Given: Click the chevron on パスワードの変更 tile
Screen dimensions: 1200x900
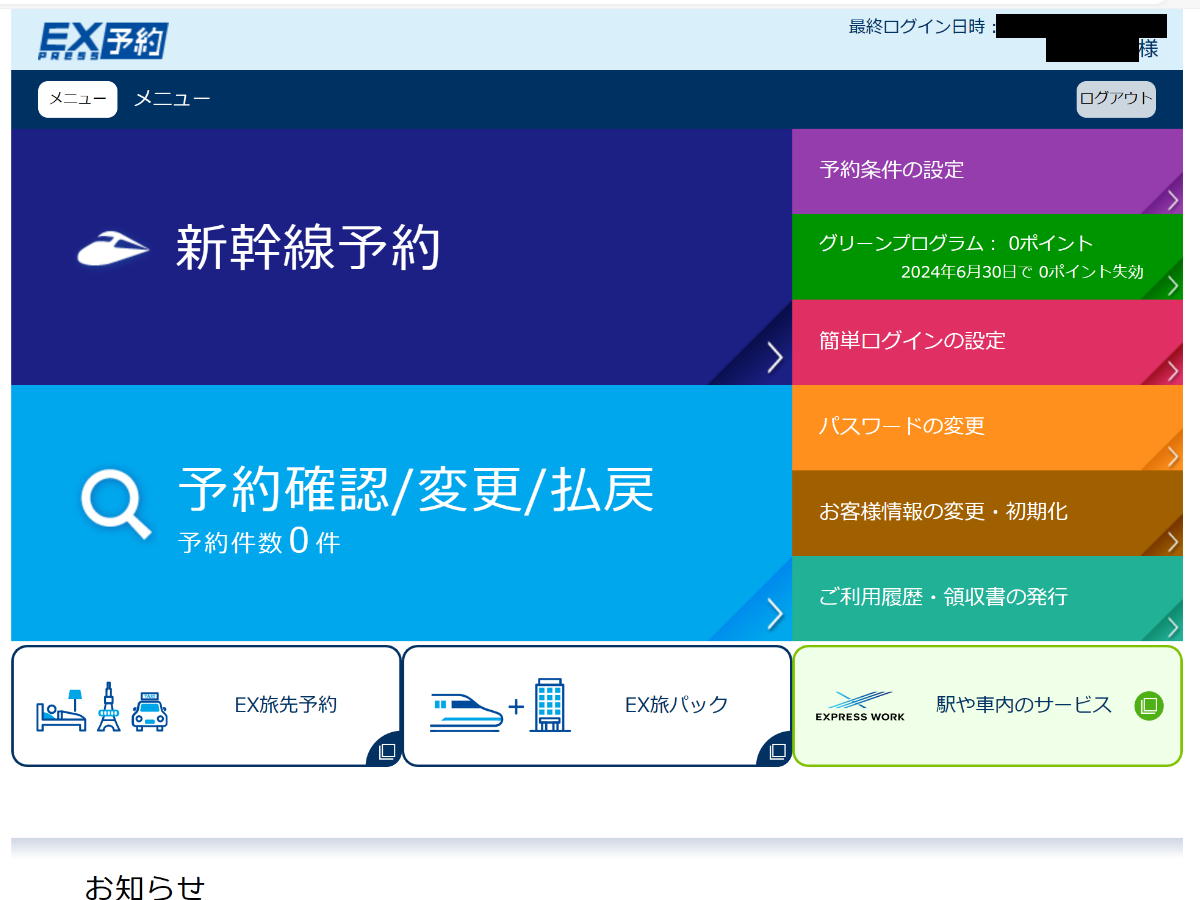Looking at the screenshot, I should pos(1173,457).
